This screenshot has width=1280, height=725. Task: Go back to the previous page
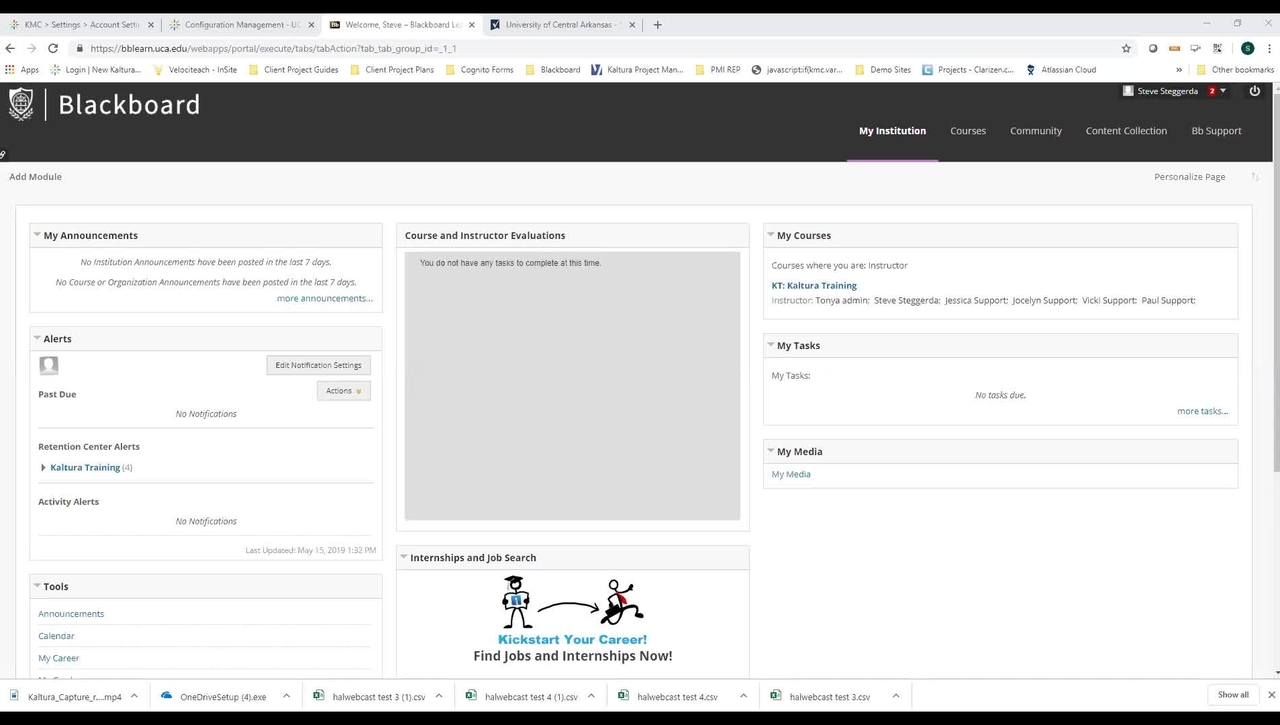tap(11, 48)
